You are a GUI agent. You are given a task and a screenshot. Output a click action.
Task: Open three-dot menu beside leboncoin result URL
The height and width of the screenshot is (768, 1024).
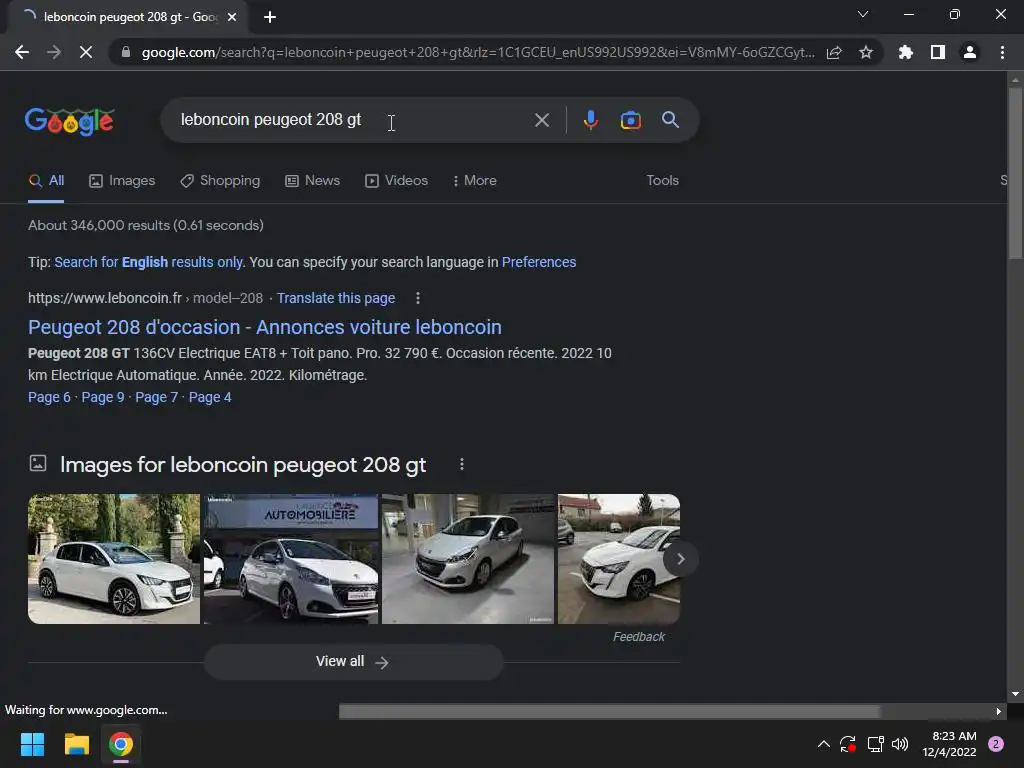pyautogui.click(x=418, y=298)
